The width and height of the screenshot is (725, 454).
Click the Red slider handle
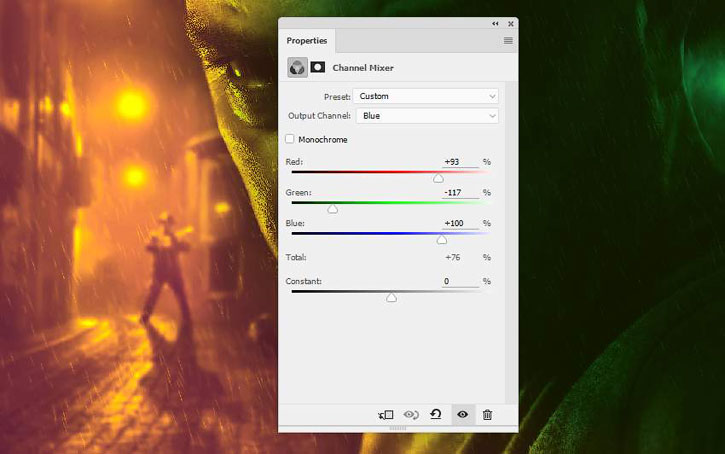[x=438, y=178]
